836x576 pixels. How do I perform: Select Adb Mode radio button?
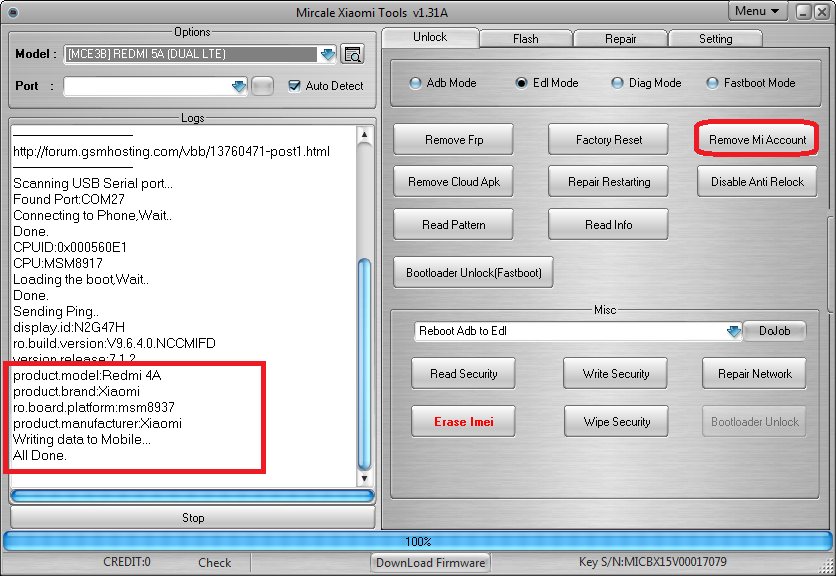pyautogui.click(x=415, y=83)
